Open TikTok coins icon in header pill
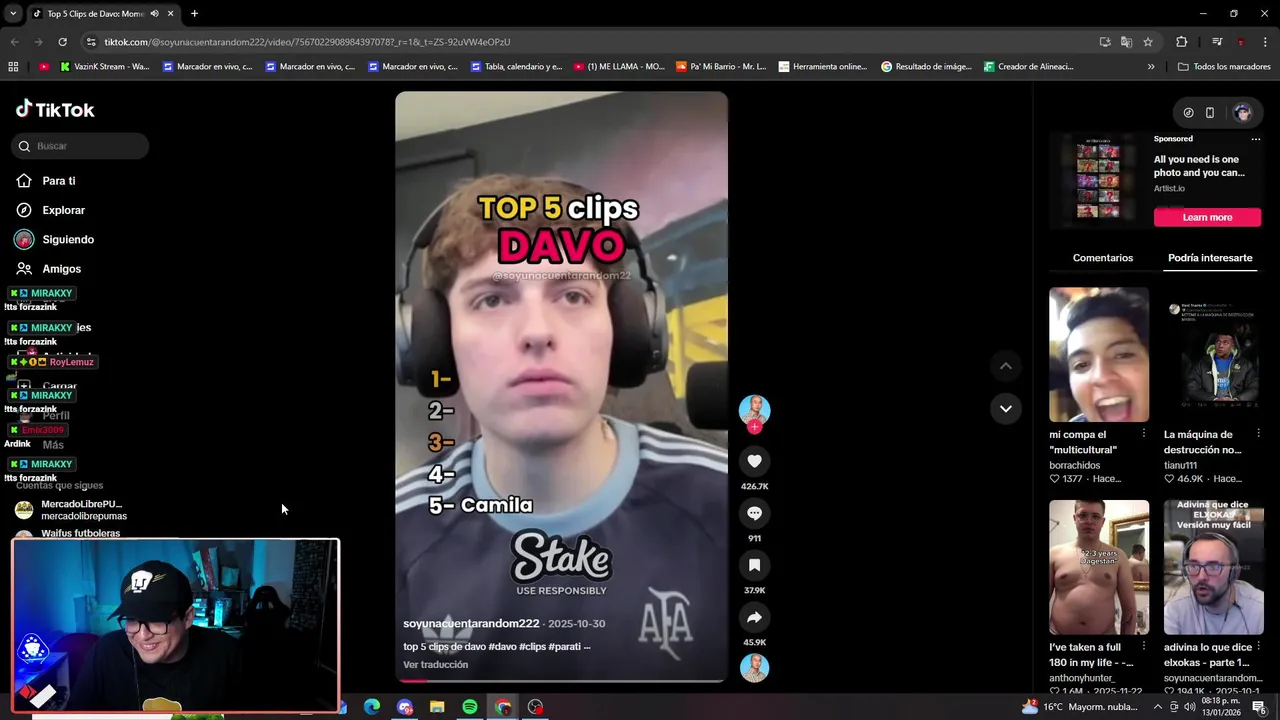 click(x=1188, y=113)
